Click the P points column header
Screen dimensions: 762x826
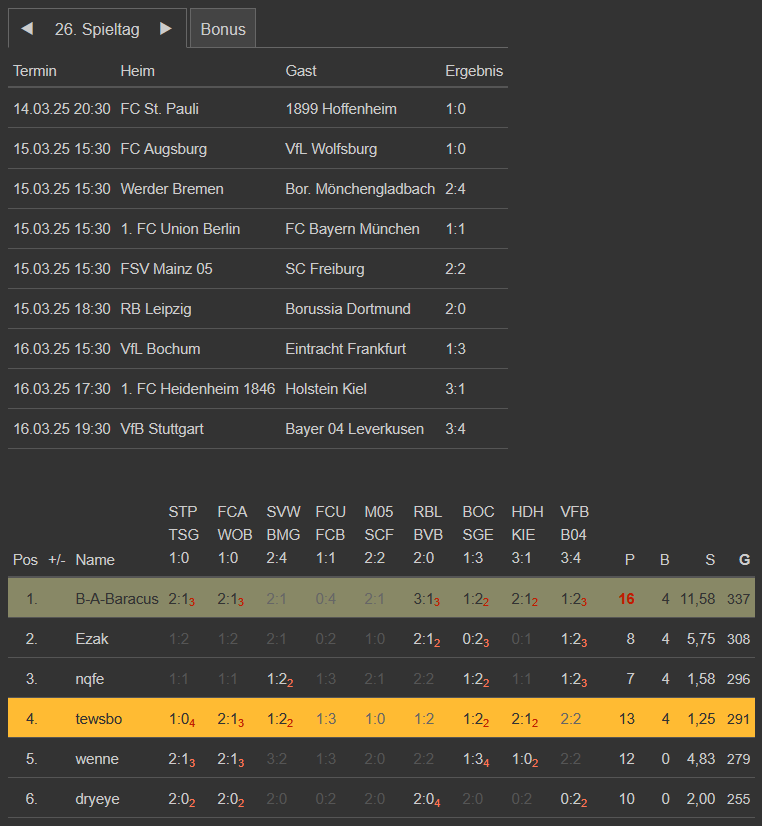click(629, 560)
